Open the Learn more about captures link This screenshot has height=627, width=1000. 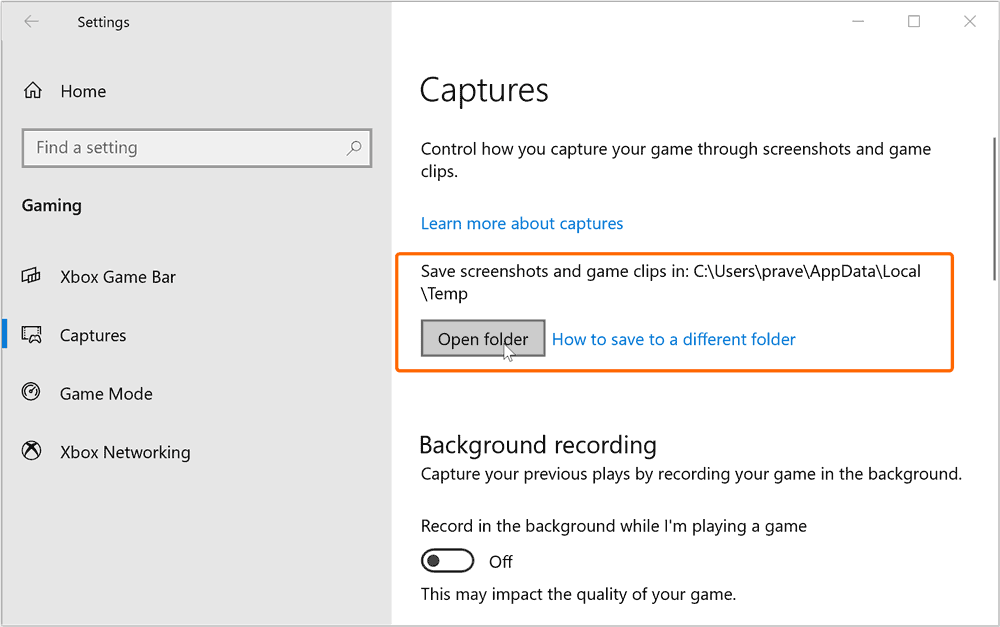click(522, 223)
